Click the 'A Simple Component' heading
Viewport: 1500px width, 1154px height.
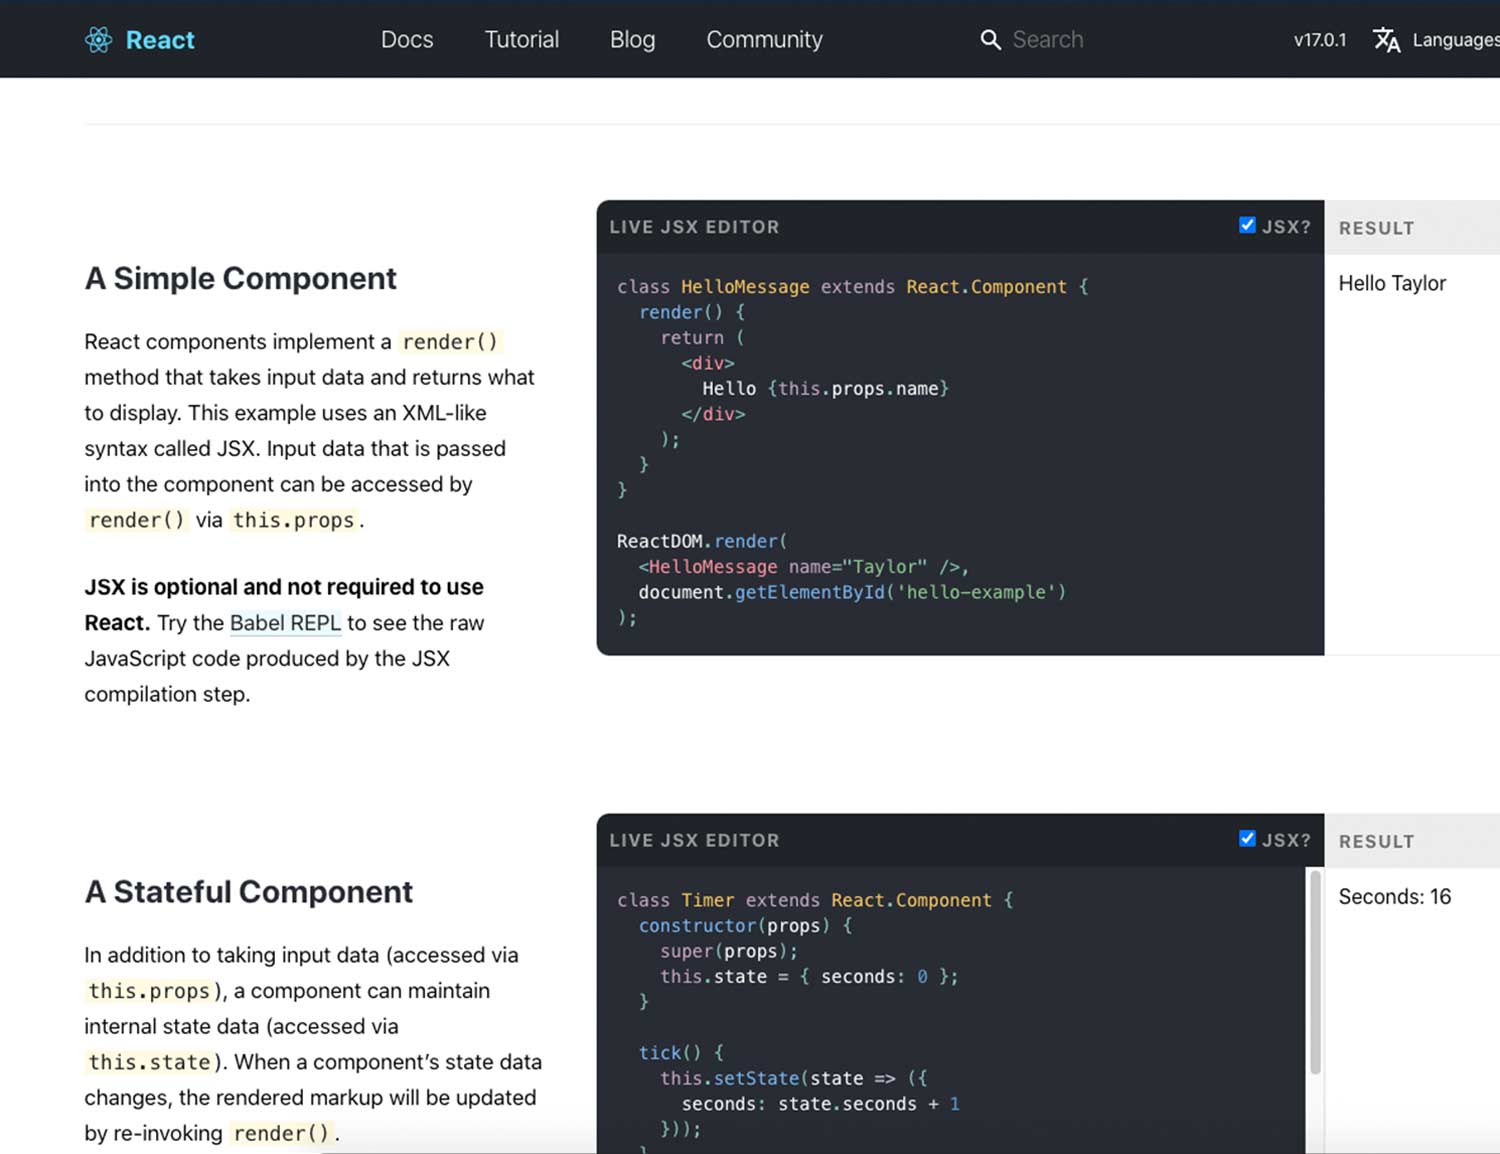[x=241, y=278]
